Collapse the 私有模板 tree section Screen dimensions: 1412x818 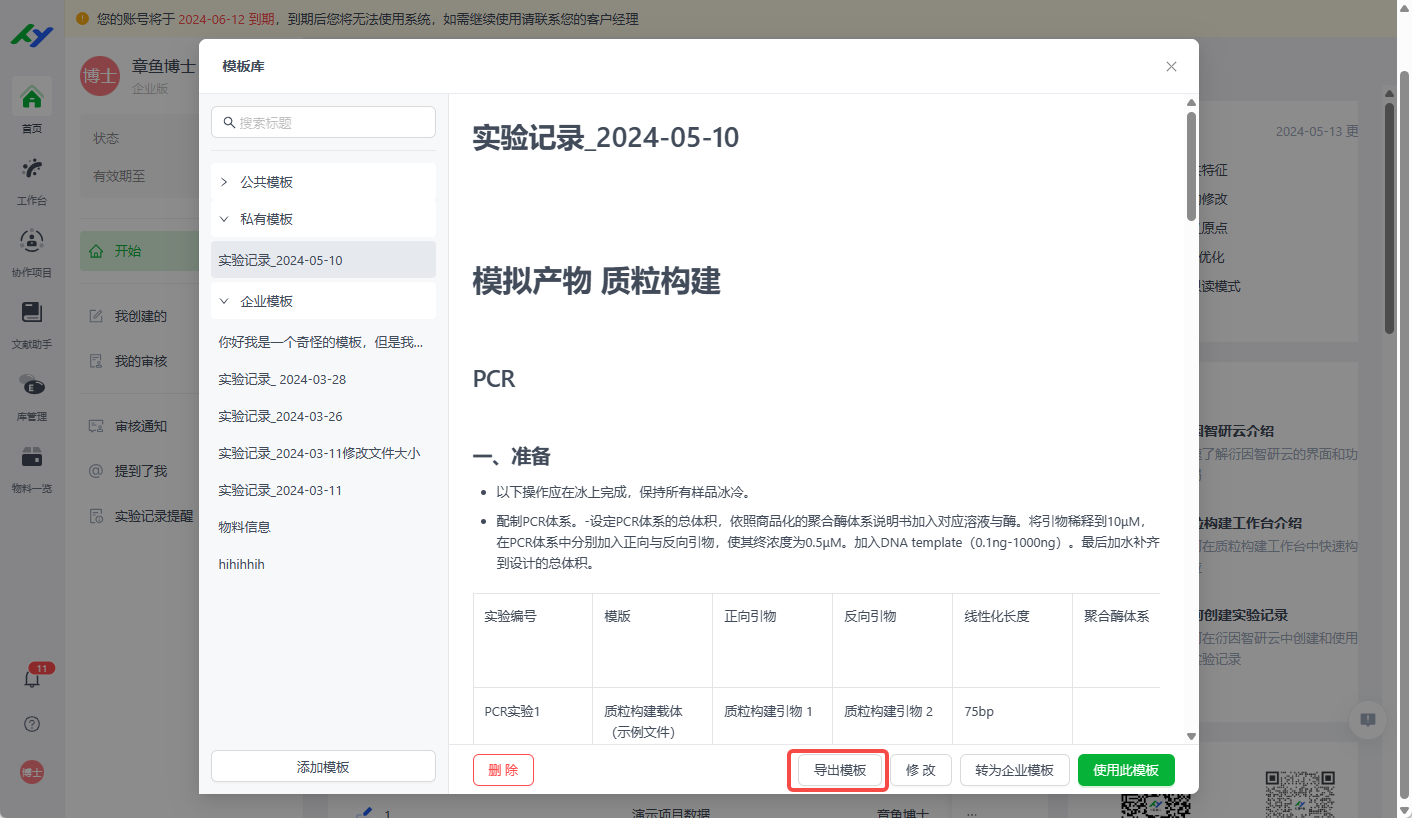[224, 219]
